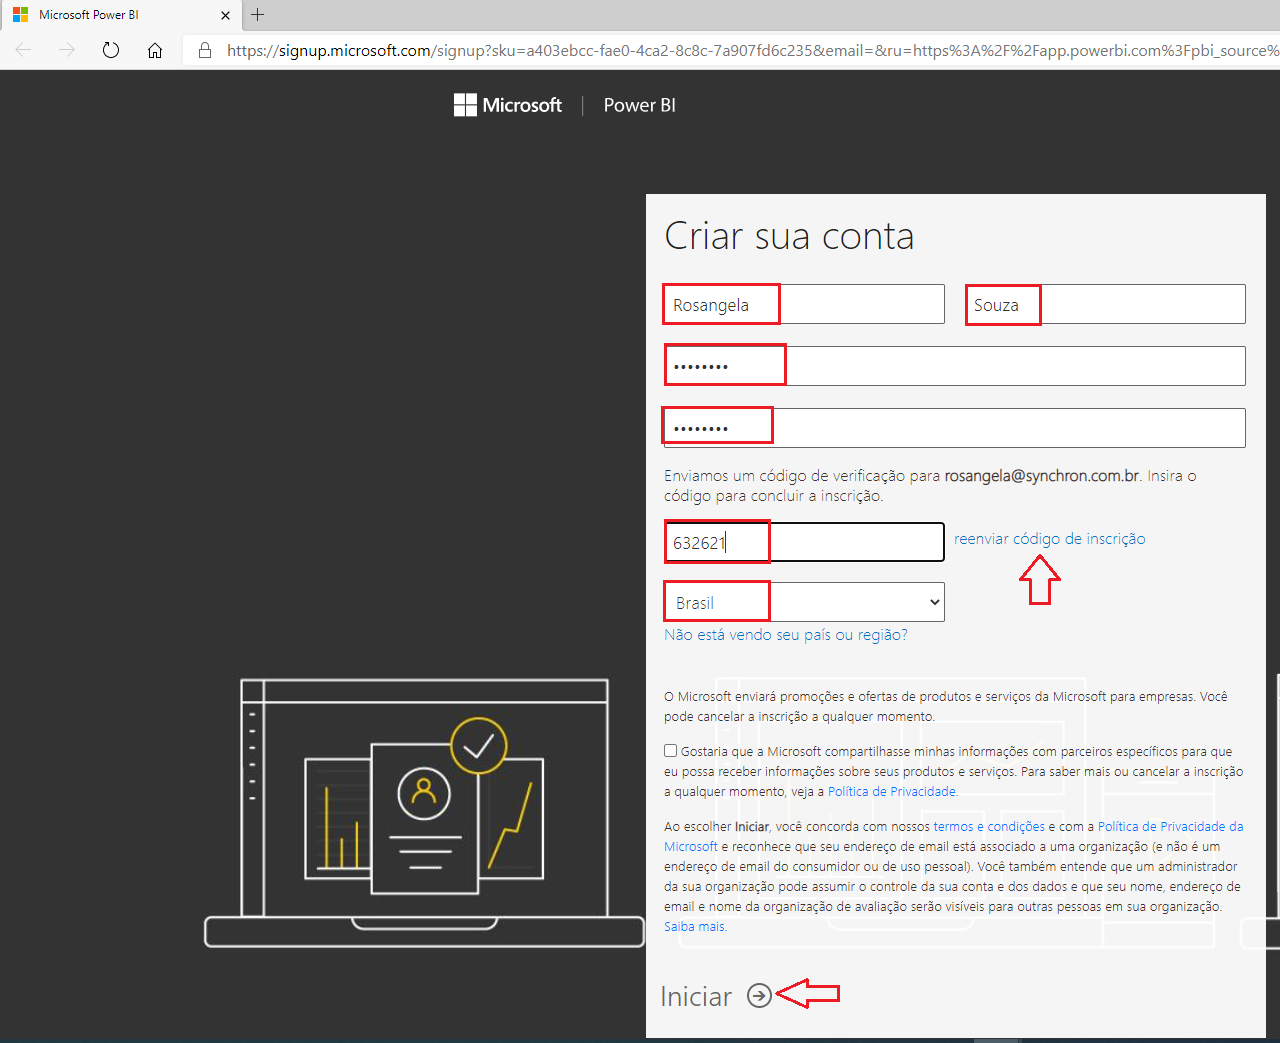1280x1043 pixels.
Task: Open the Política de Privacidade link after 'veja a'
Action: tap(892, 791)
